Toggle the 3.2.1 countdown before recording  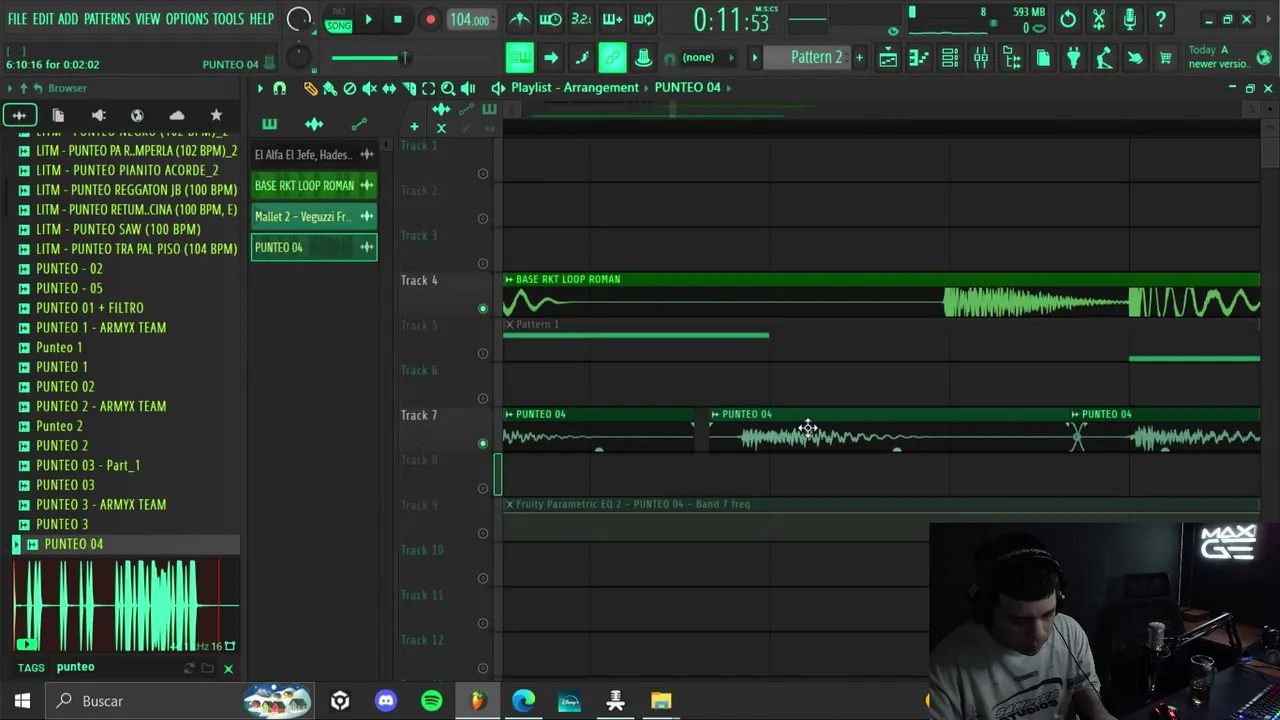coord(581,19)
